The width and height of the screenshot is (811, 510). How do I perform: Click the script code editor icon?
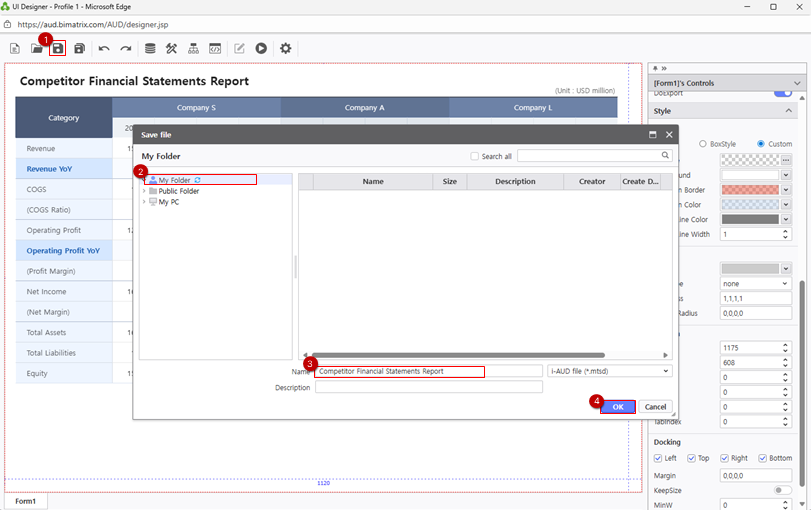215,48
